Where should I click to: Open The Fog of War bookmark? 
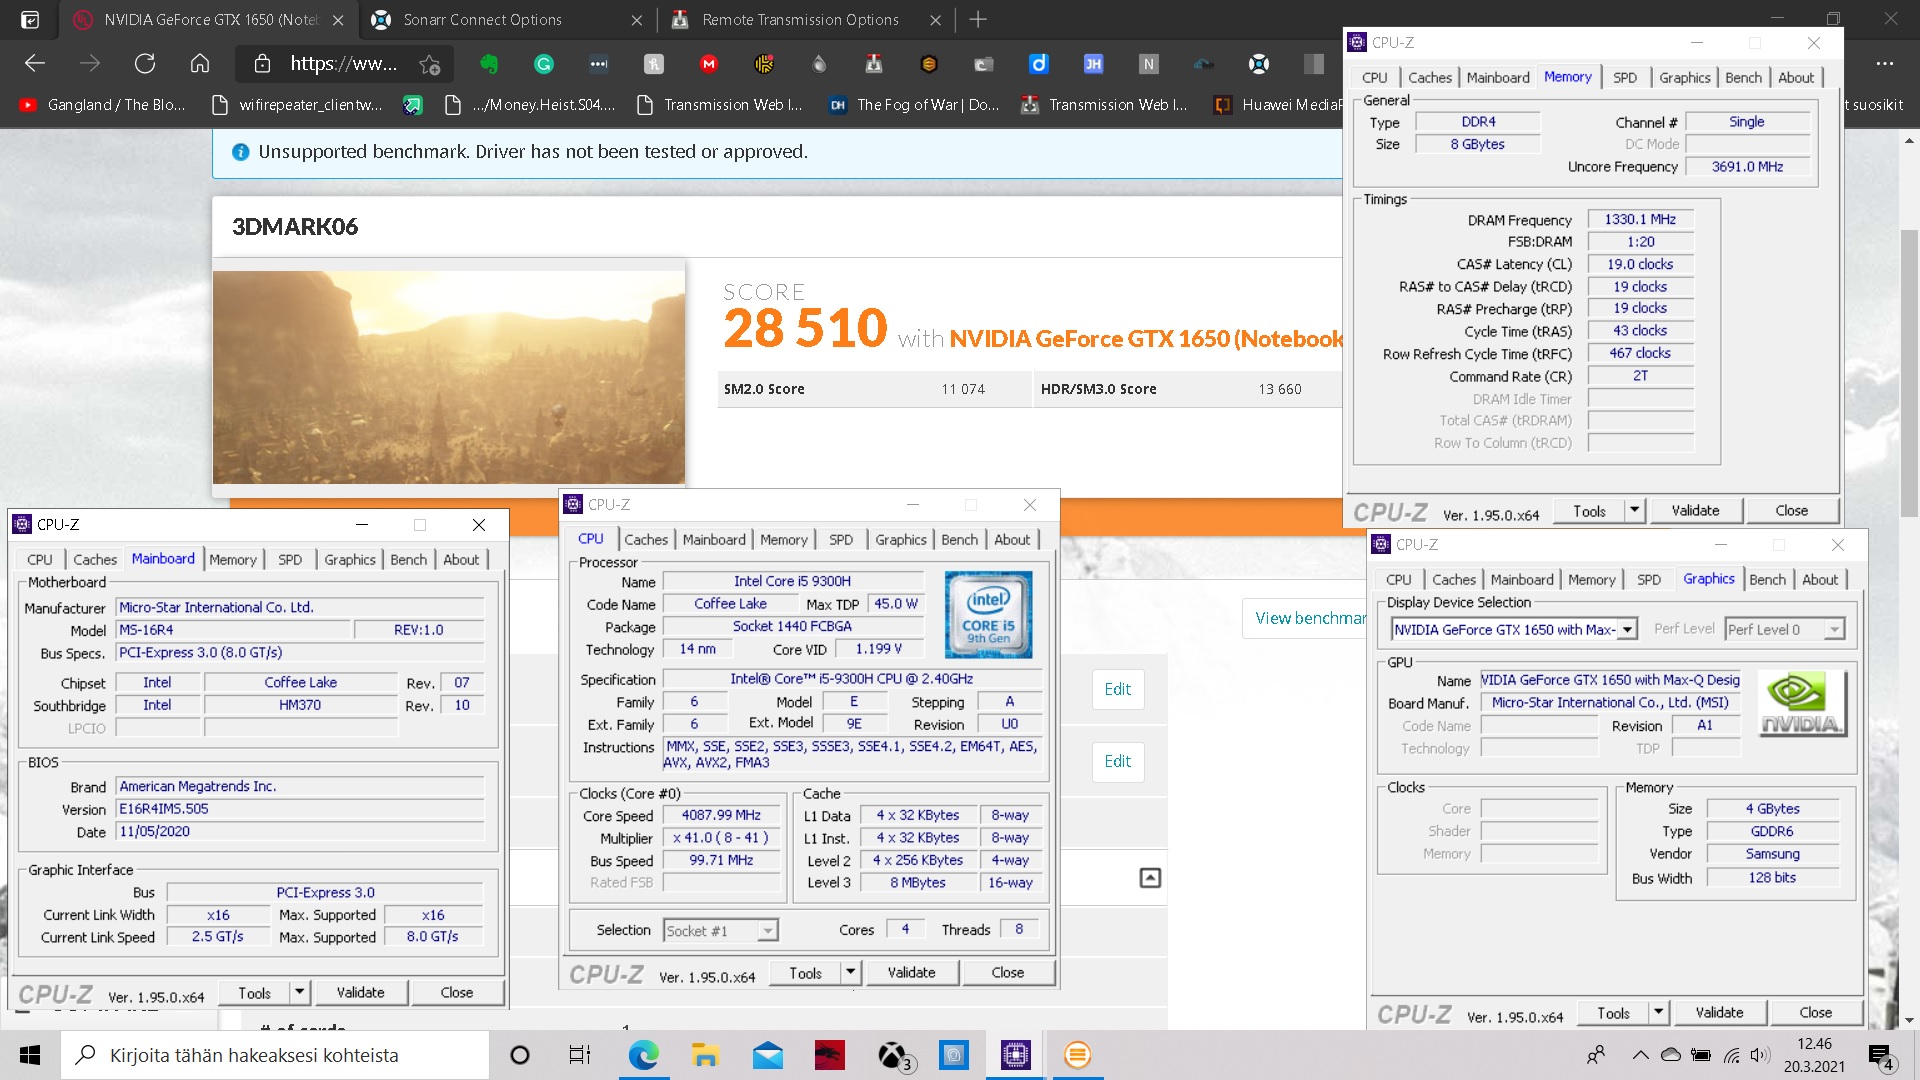[914, 104]
